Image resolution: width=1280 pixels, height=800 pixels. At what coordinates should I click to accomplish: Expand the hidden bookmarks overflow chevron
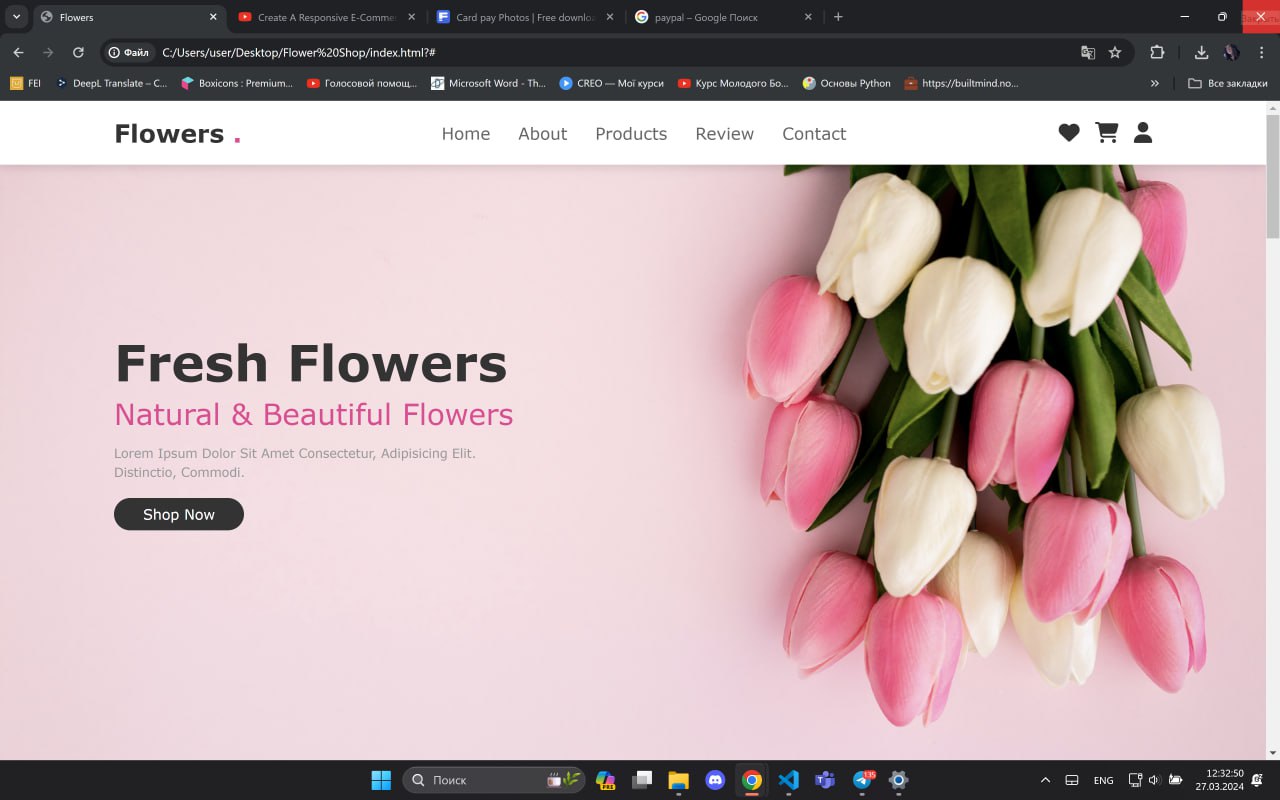tap(1155, 83)
